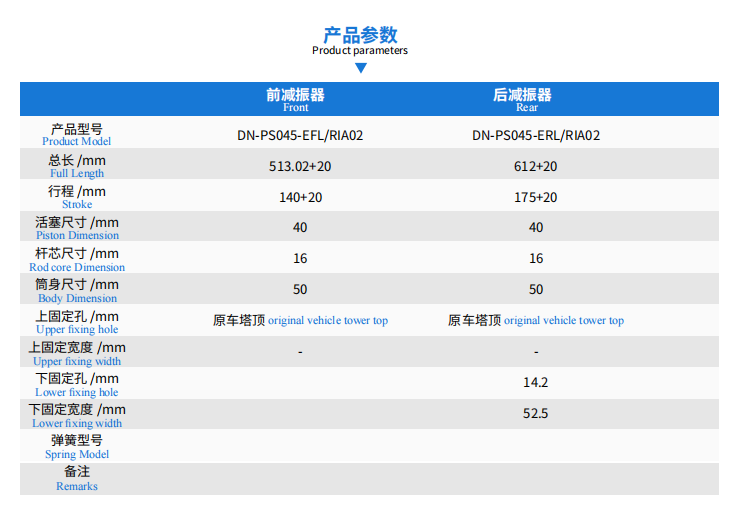Select the rear stroke value 175+20
This screenshot has width=739, height=518.
tap(536, 198)
